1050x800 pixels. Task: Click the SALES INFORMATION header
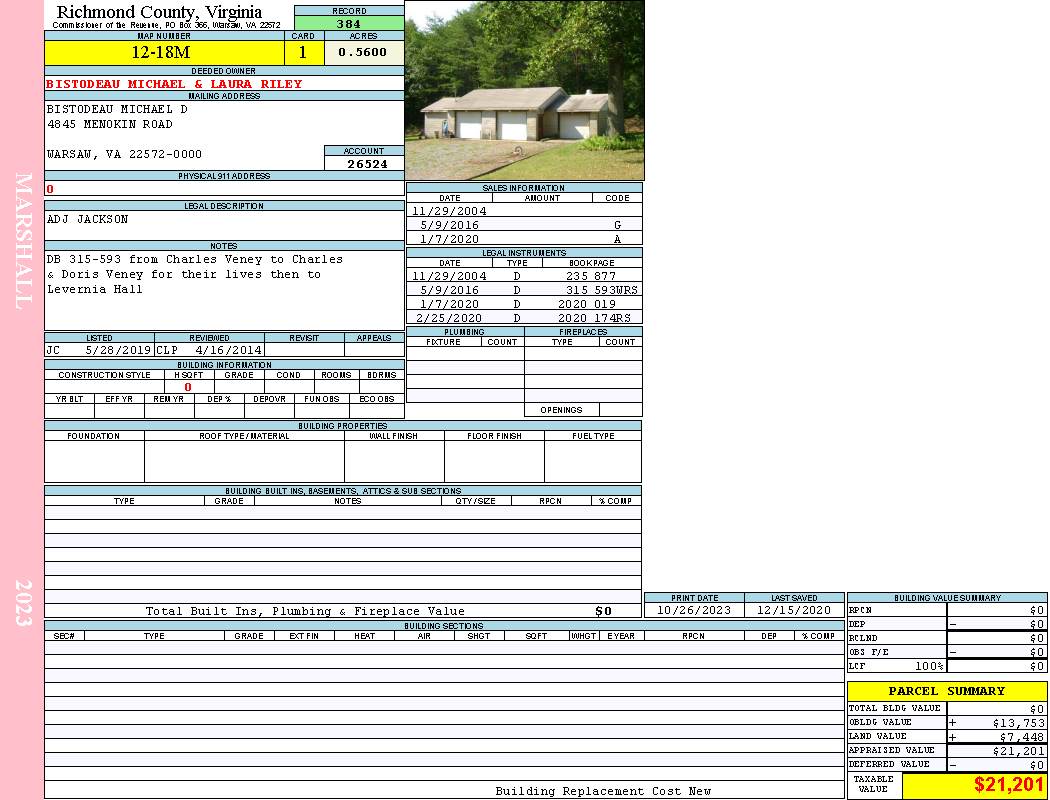[524, 187]
